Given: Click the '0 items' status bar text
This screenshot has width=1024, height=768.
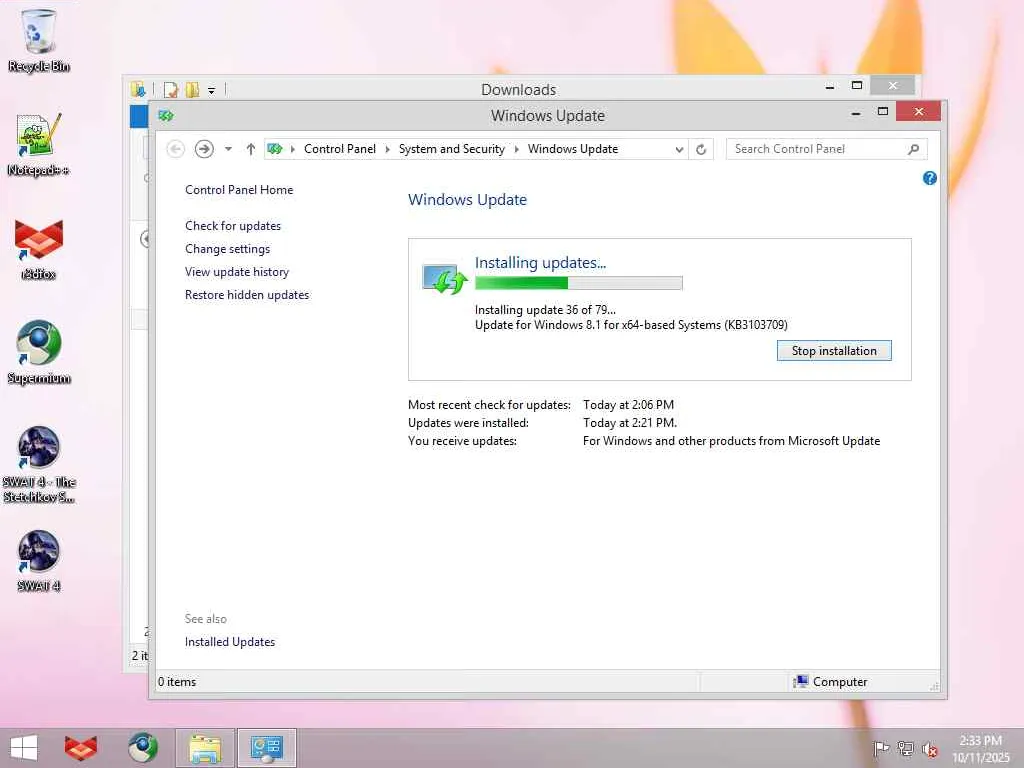Looking at the screenshot, I should (177, 682).
